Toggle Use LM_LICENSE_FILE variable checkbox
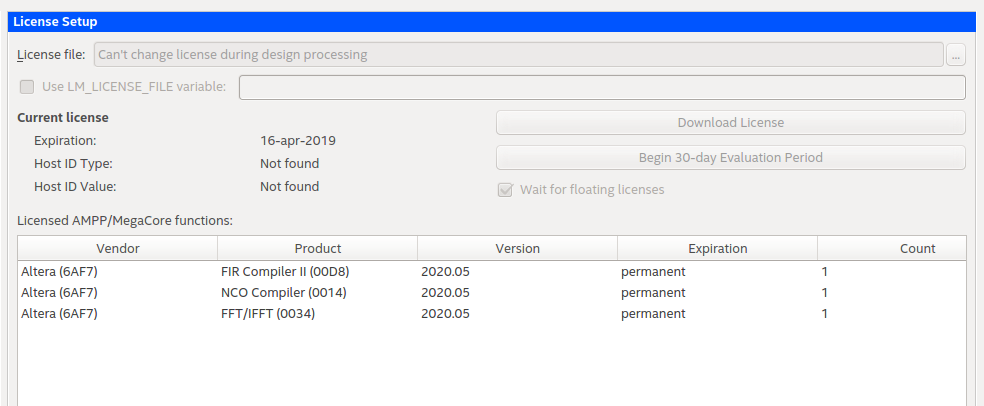The image size is (984, 406). (x=27, y=87)
